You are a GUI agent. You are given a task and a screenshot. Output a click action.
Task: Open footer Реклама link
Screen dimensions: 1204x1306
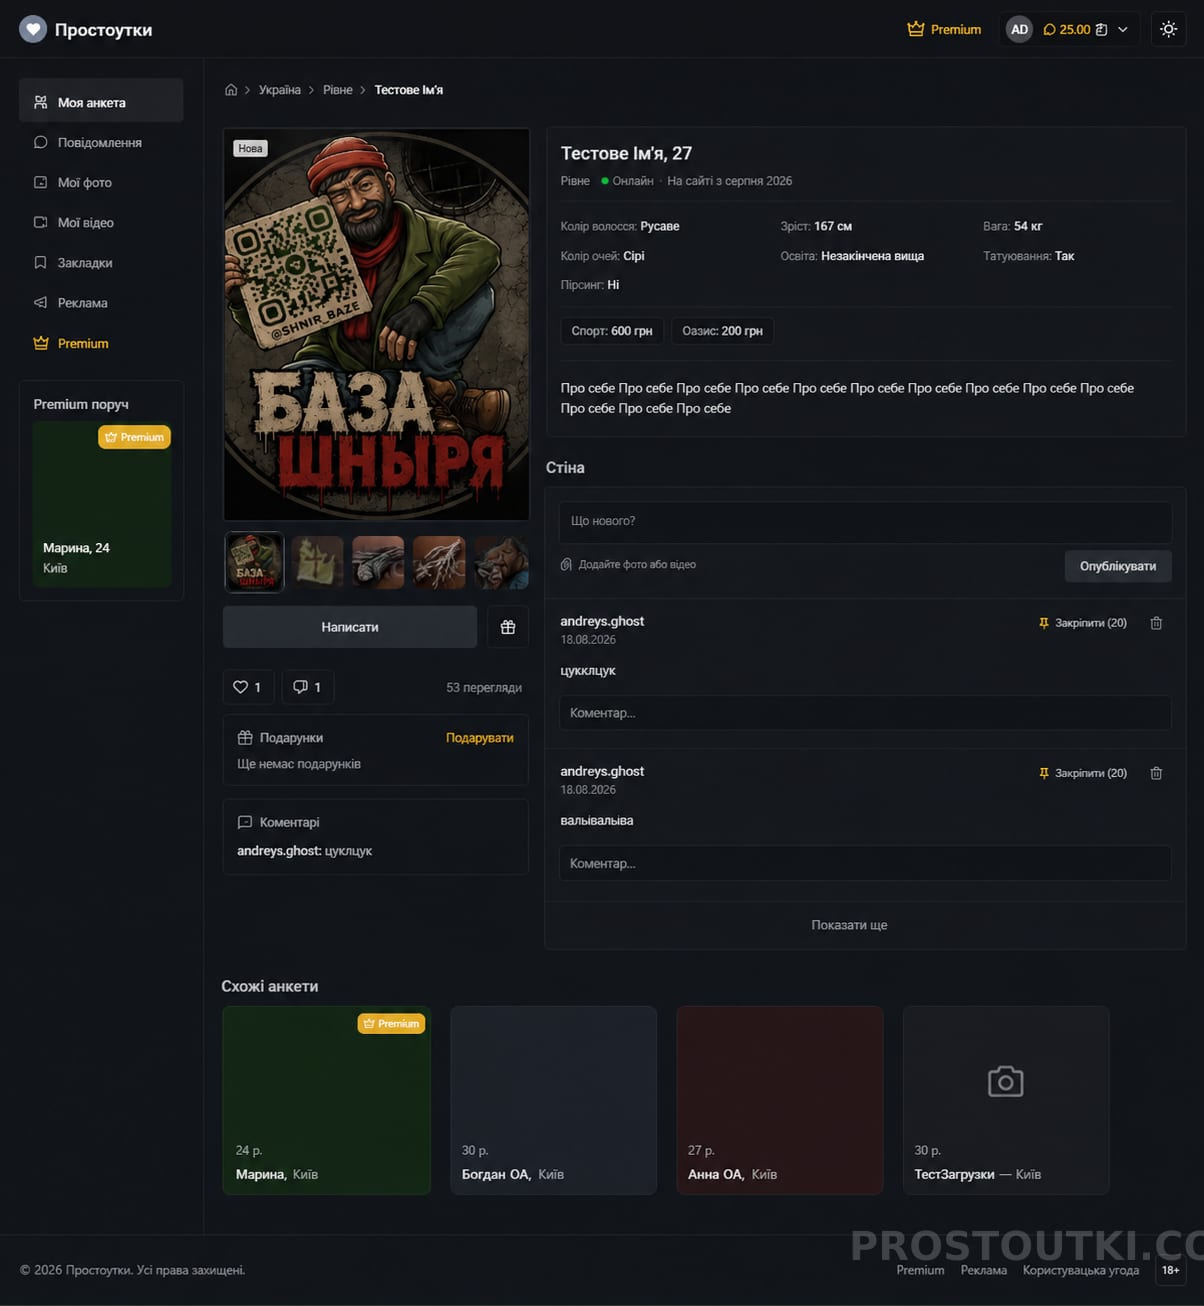pyautogui.click(x=984, y=1270)
